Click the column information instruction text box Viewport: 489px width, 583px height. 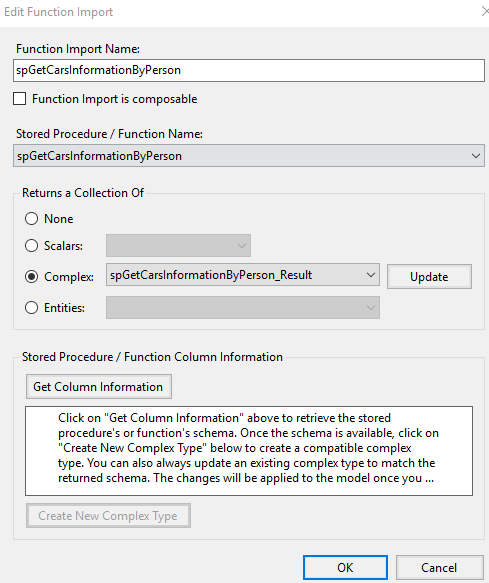click(249, 451)
